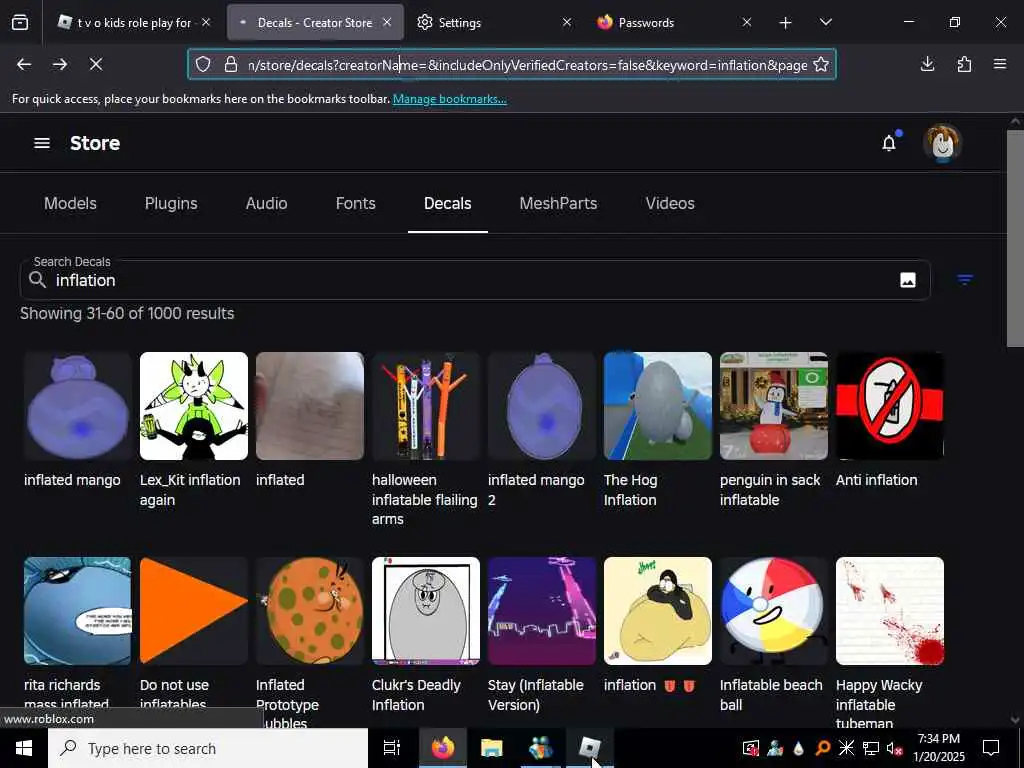This screenshot has height=768, width=1024.
Task: Open Happy Wacky inflatable tubeman thumbnail
Action: (x=890, y=611)
